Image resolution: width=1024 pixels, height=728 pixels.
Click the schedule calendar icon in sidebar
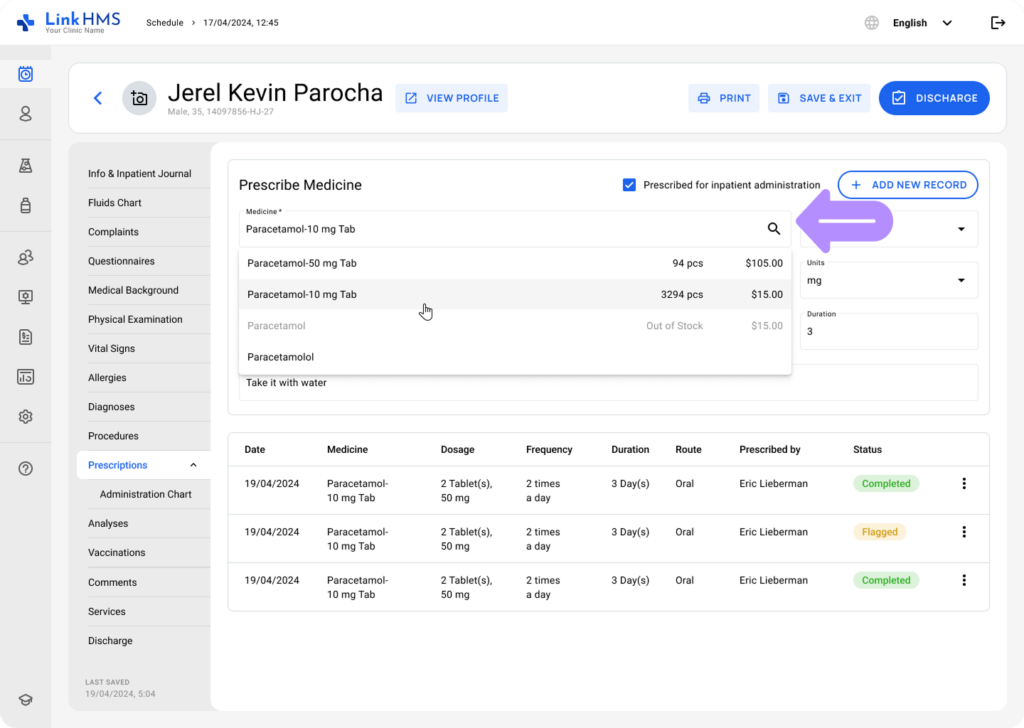click(26, 74)
